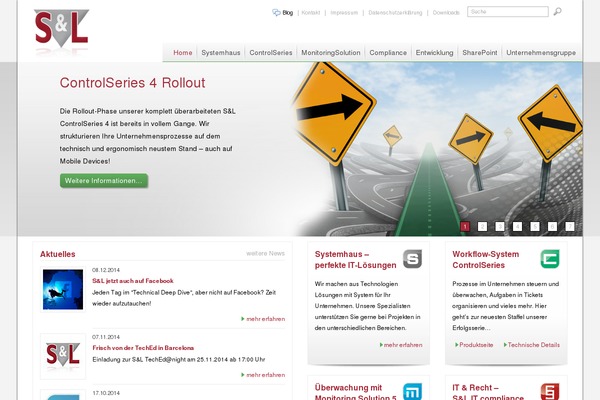Select slider page 7
This screenshot has width=600, height=400.
point(570,227)
